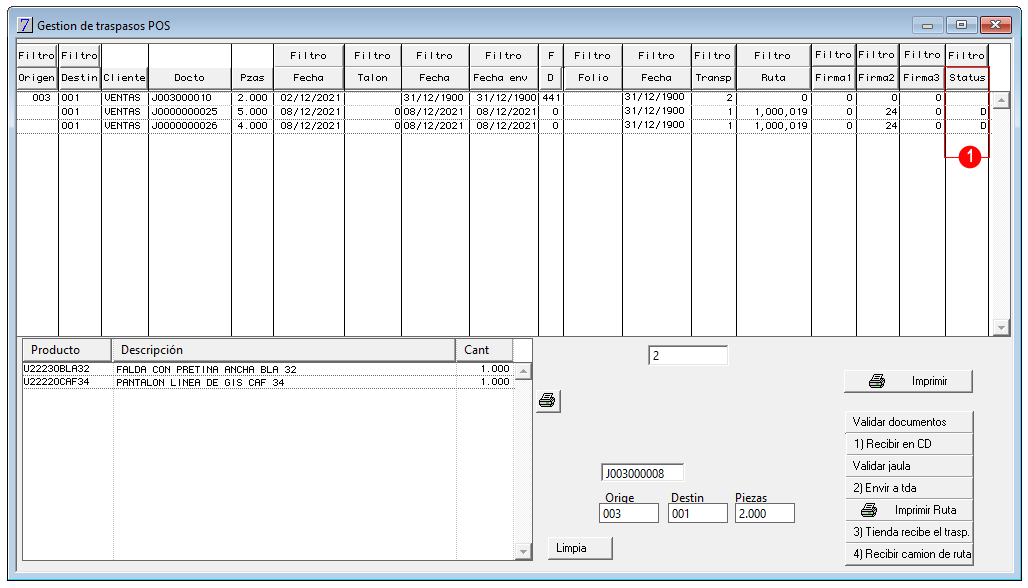Click the Imprimir printer button

(908, 381)
